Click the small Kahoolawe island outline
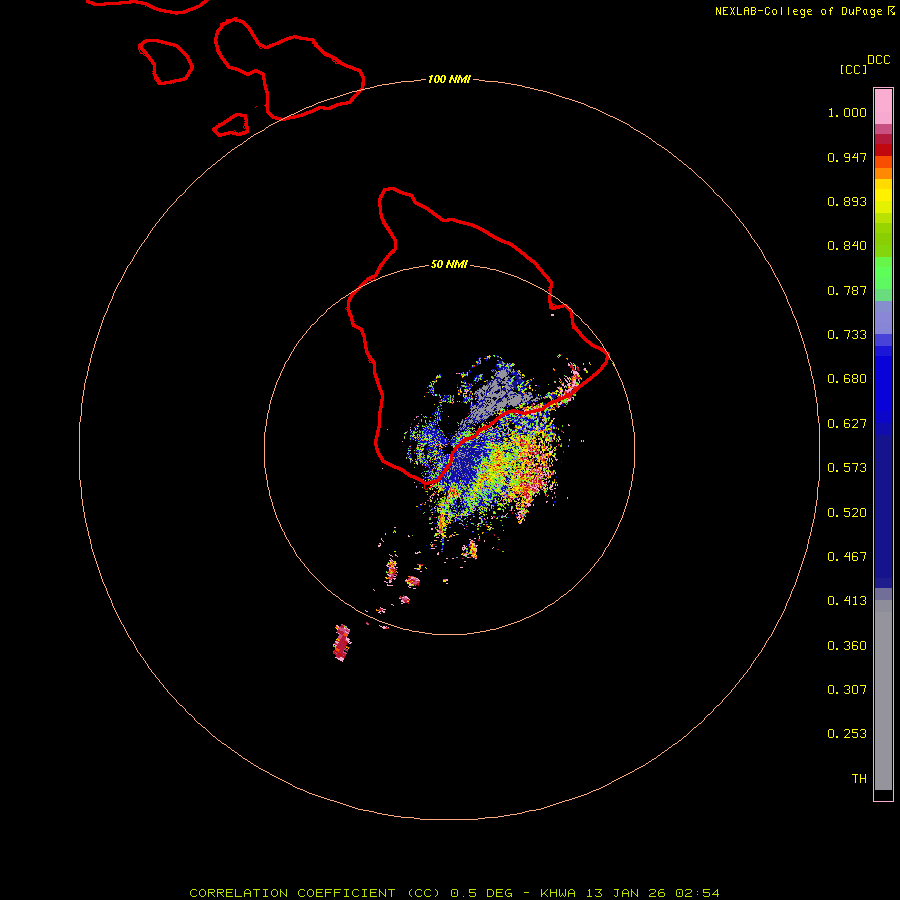This screenshot has height=900, width=900. pos(231,125)
